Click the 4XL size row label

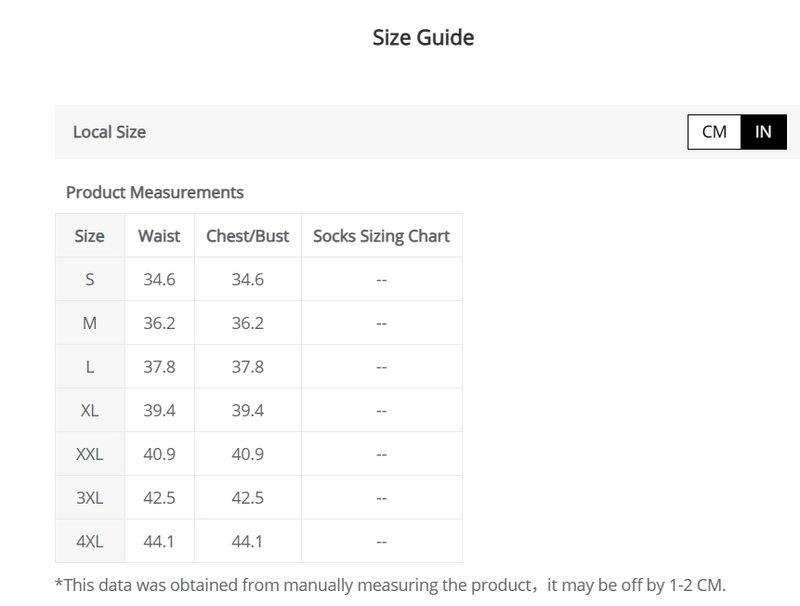pos(90,541)
